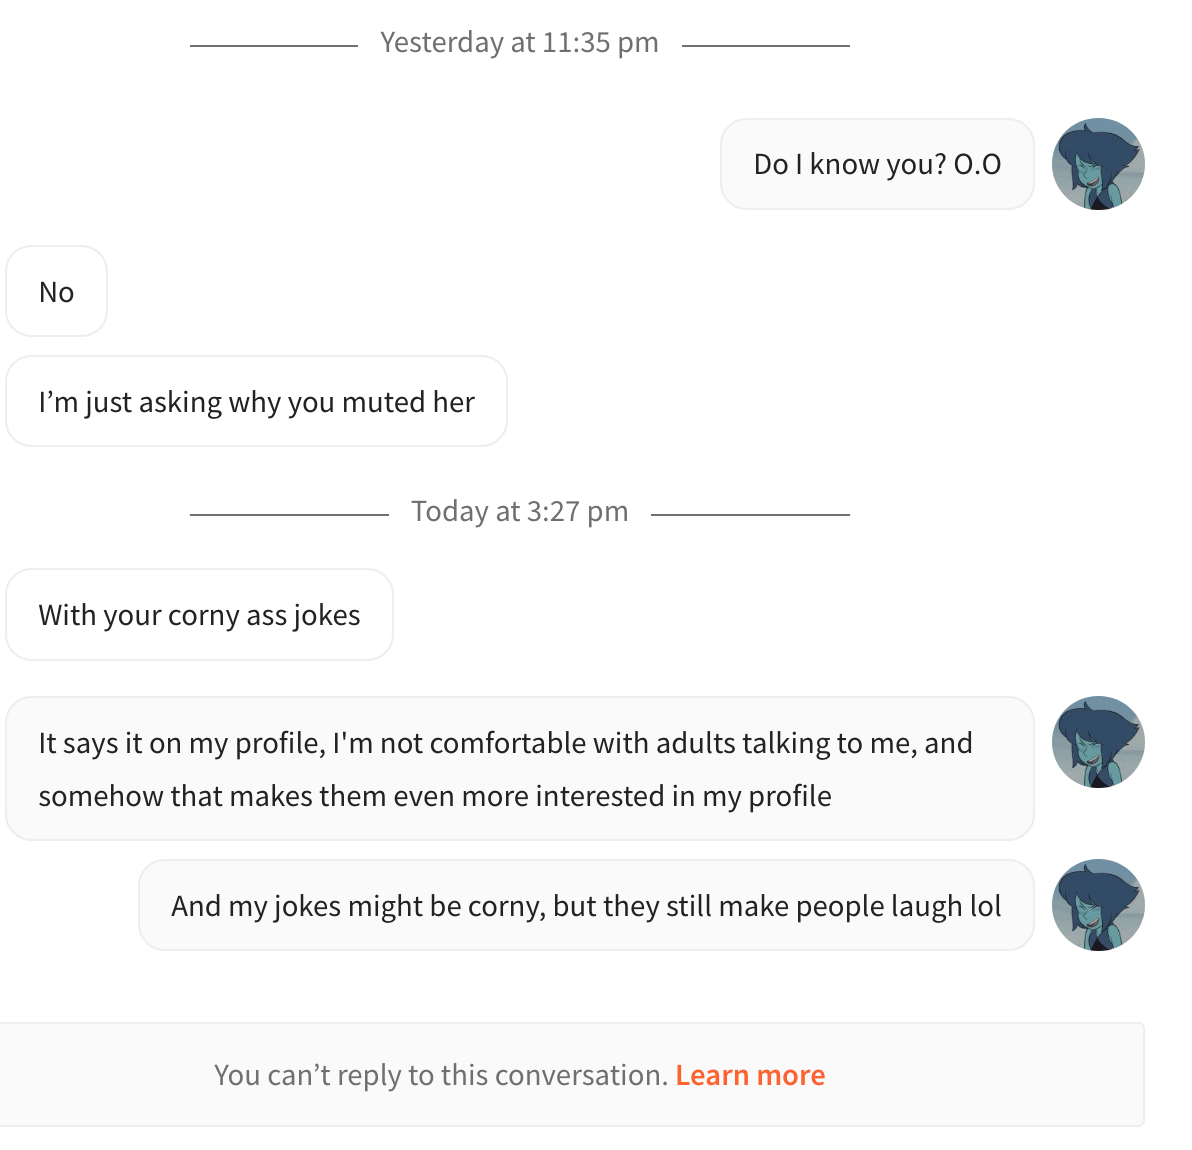
Task: Click the "Today at 3:27 pm" timestamp
Action: [519, 512]
